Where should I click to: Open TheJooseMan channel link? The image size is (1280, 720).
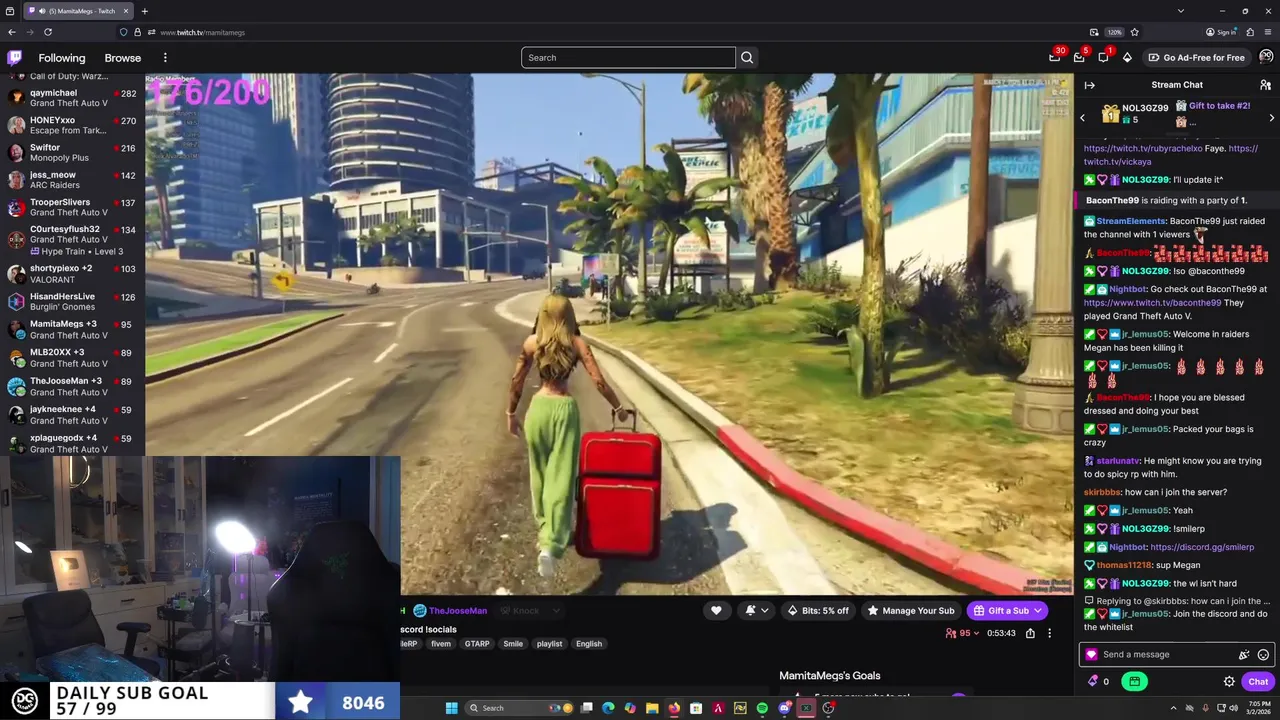point(458,611)
